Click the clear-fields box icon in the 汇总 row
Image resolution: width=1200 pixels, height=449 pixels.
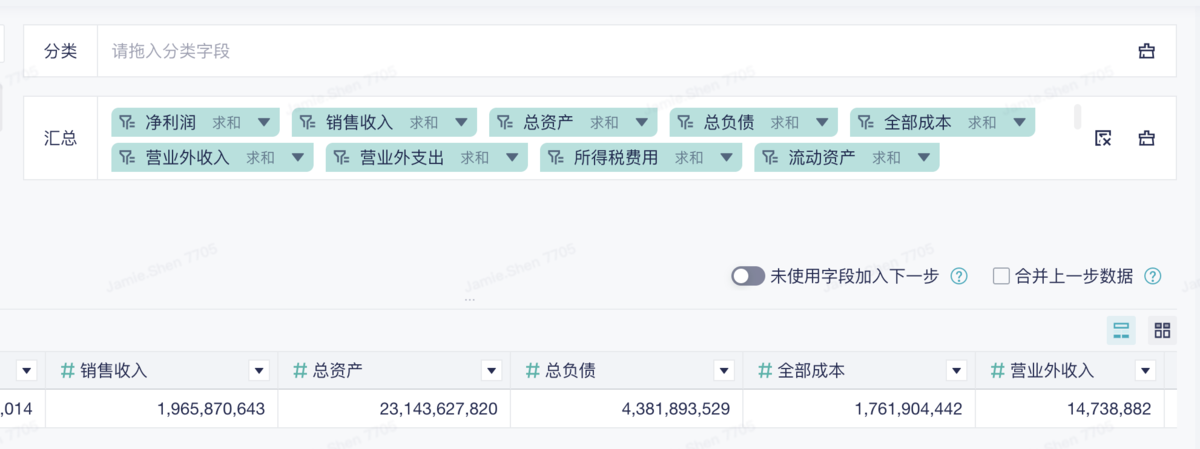(1146, 139)
